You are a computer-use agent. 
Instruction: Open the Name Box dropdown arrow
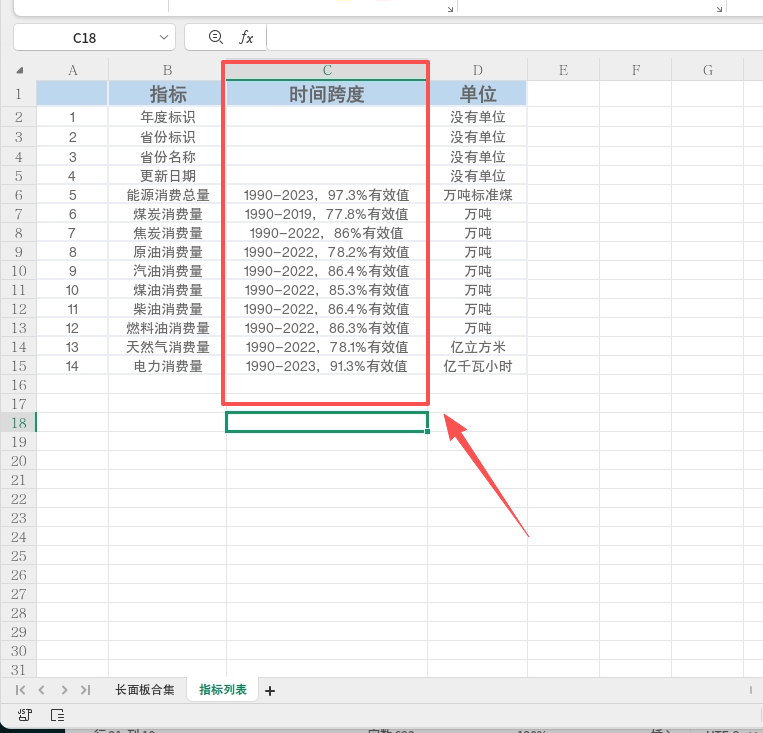pyautogui.click(x=164, y=37)
